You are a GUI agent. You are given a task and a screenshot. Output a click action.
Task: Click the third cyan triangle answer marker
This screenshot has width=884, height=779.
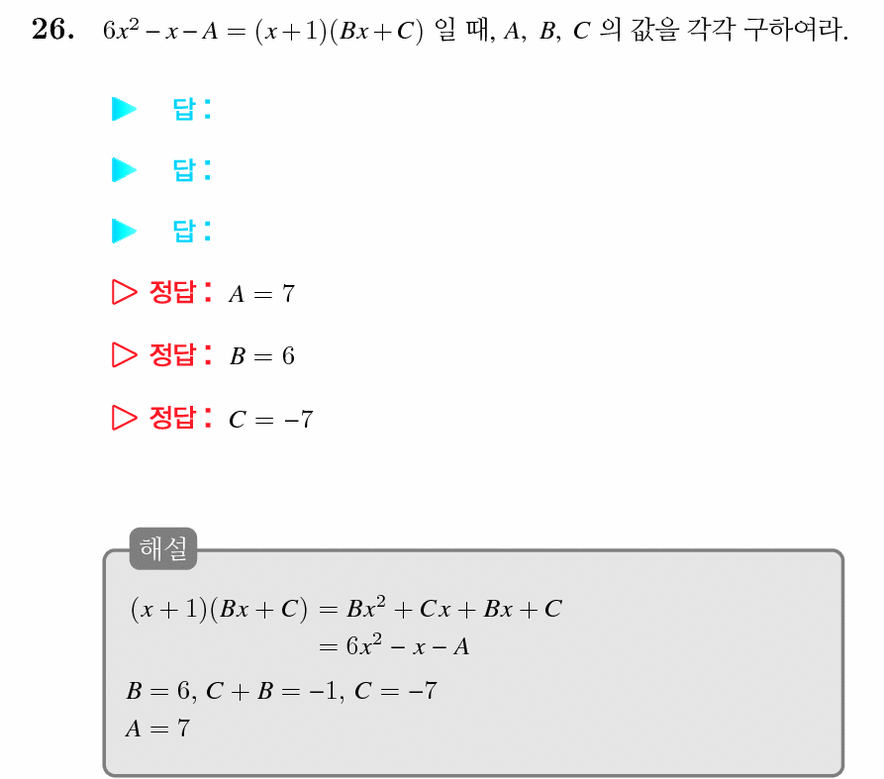[124, 231]
